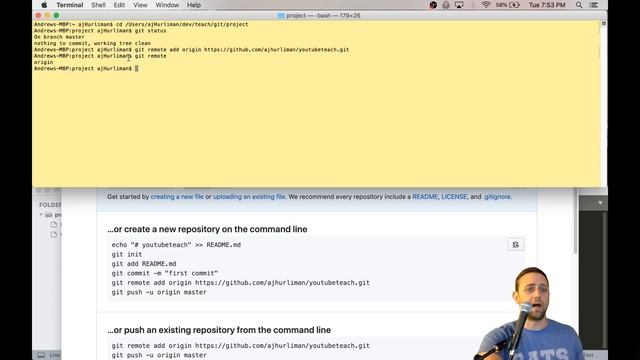Screen dimensions: 640x360
Task: Follow the 'uploading an existing file' link
Action: click(x=249, y=197)
